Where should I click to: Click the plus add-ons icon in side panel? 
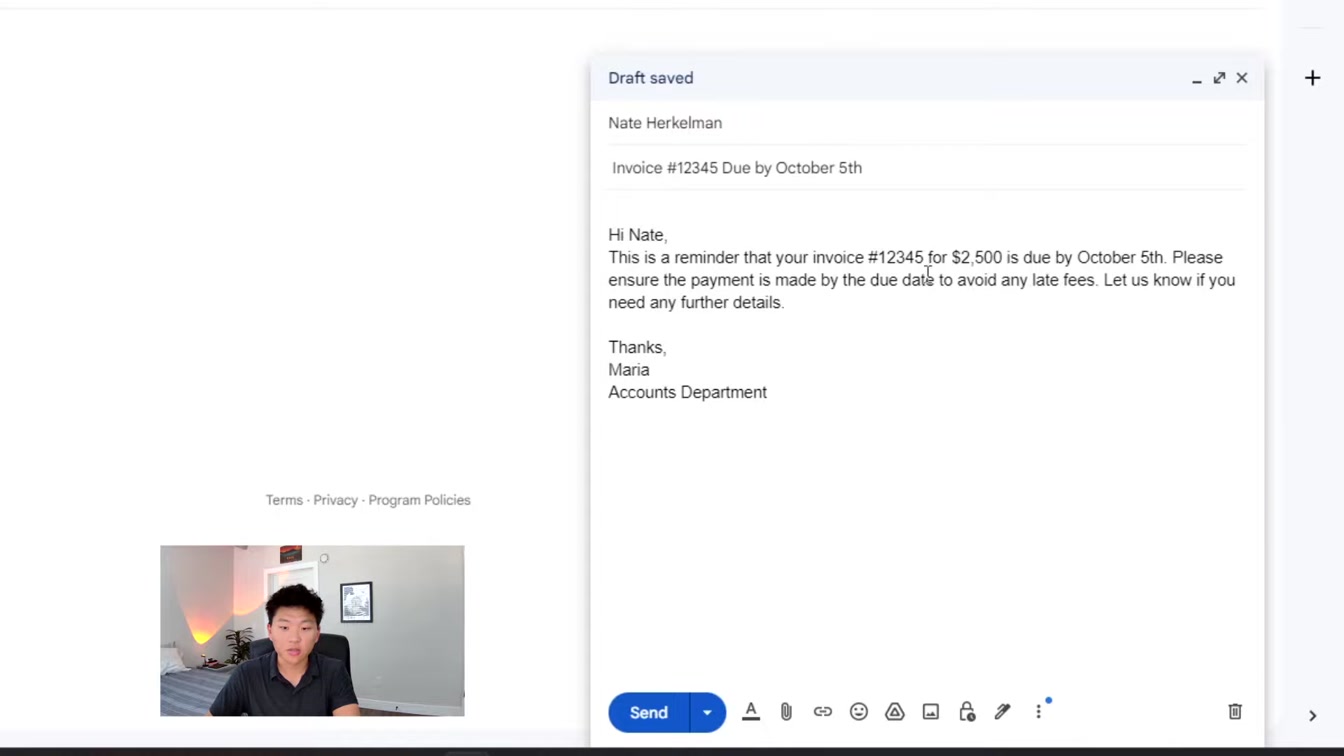pyautogui.click(x=1313, y=78)
